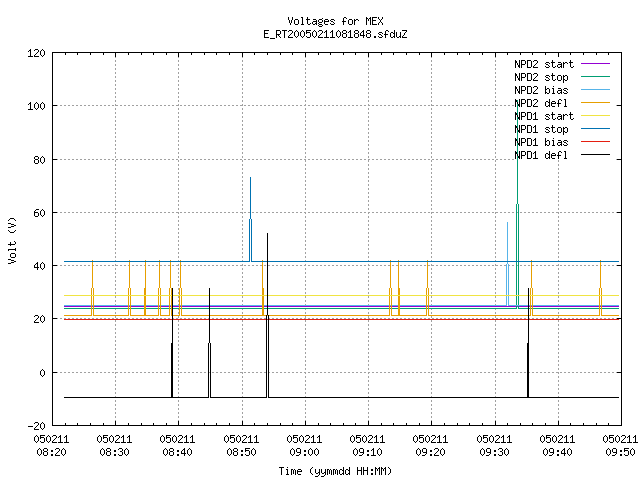Viewport: 640px width, 480px height.
Task: Click the y-axis tick label 100
Action: (36, 106)
